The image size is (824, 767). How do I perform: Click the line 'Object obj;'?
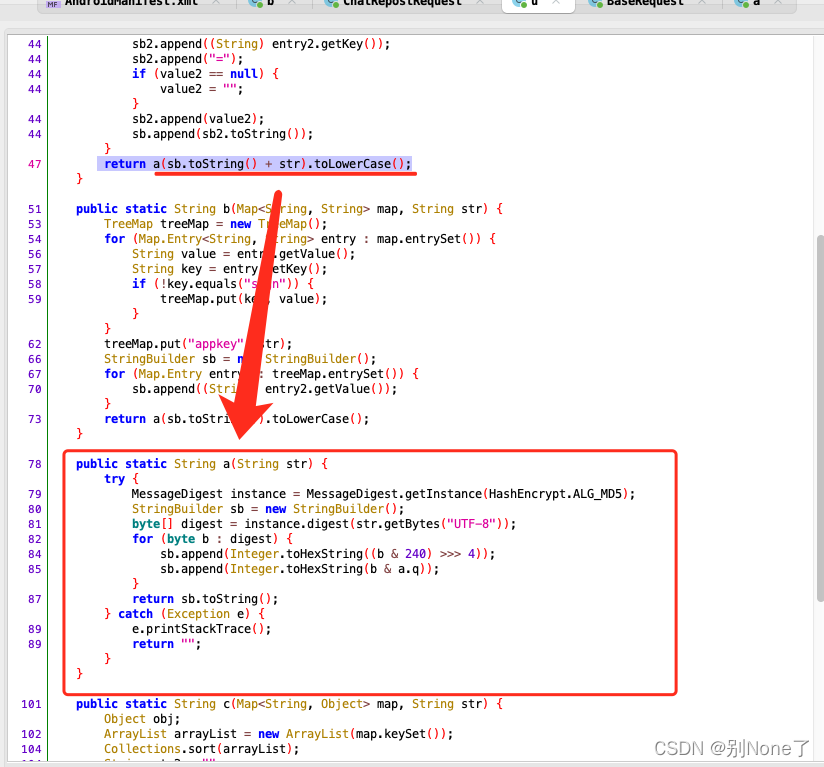(x=142, y=719)
